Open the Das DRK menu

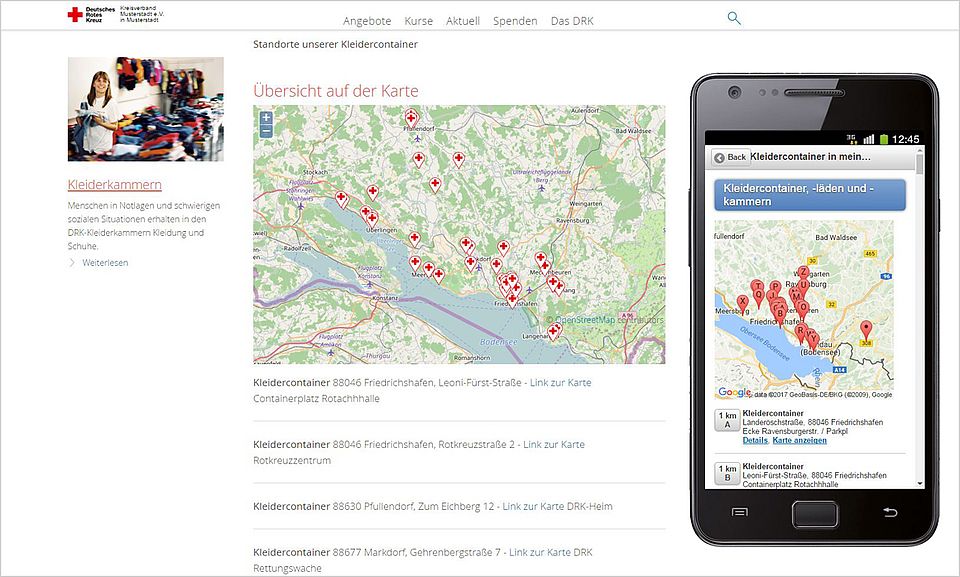pos(572,21)
